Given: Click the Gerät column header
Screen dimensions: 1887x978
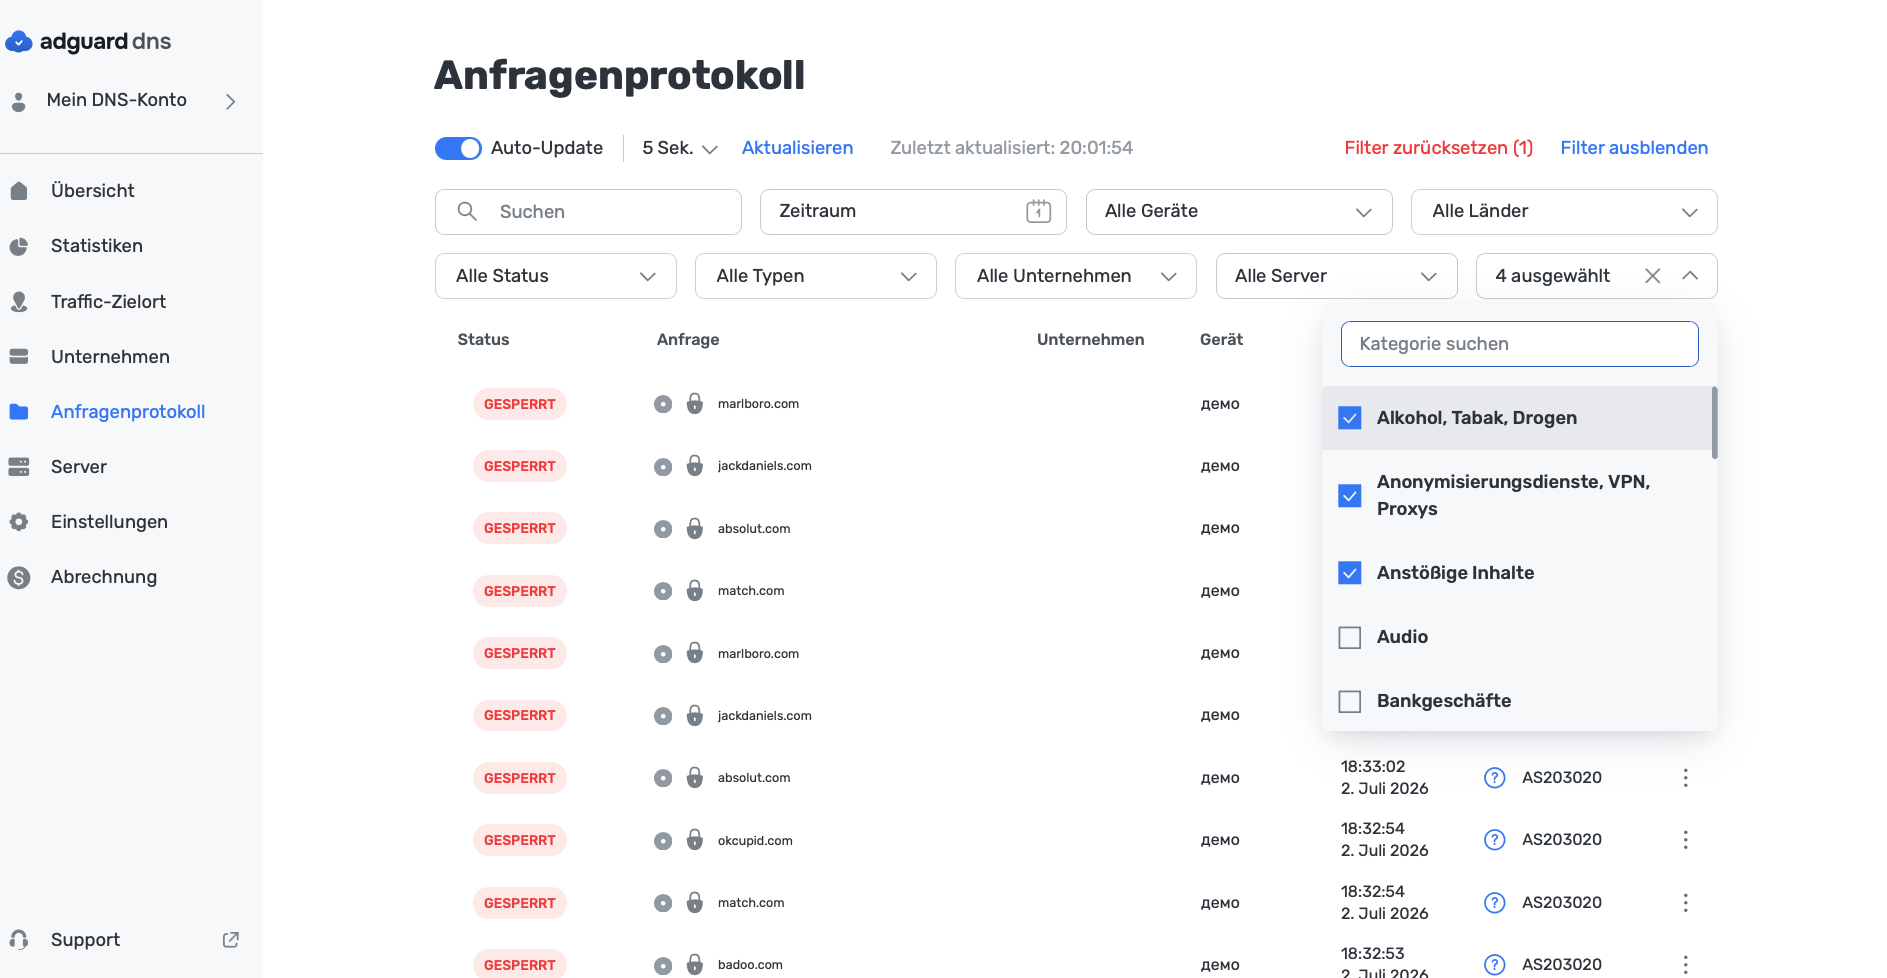Looking at the screenshot, I should click(x=1221, y=339).
